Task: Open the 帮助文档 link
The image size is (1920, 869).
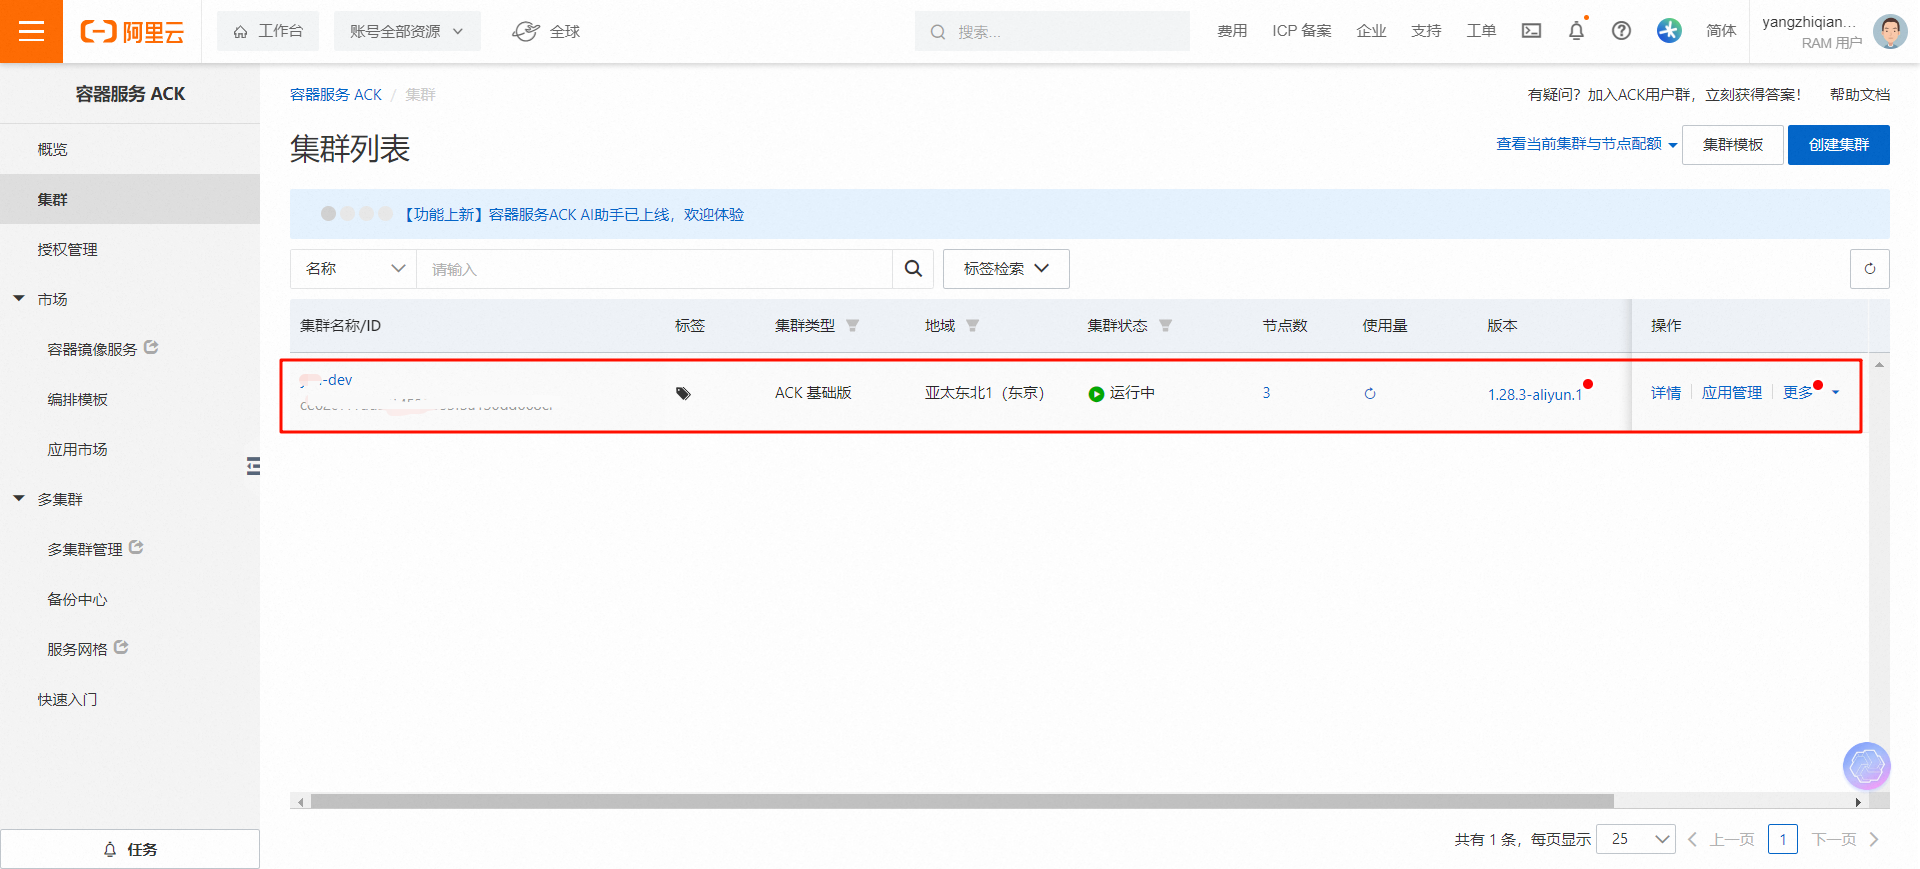Action: [1860, 95]
